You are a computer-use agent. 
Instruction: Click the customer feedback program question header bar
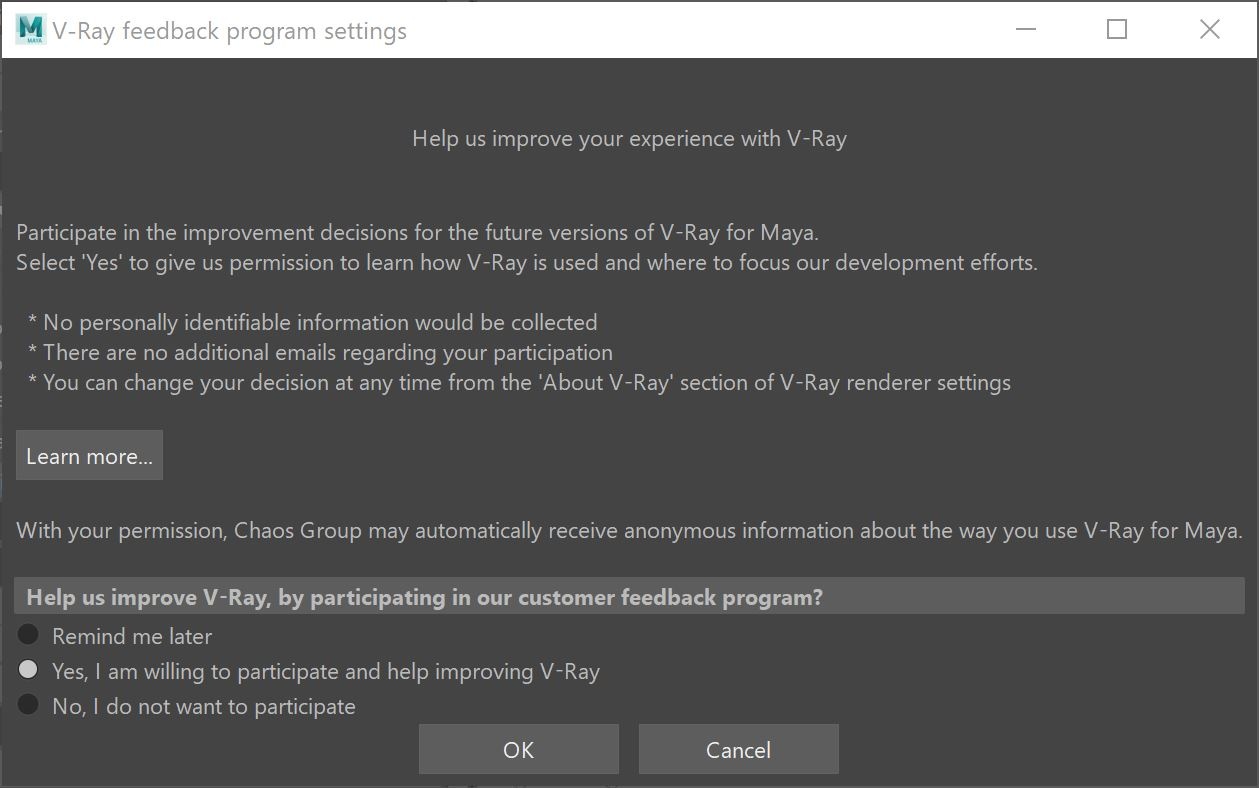pyautogui.click(x=629, y=597)
